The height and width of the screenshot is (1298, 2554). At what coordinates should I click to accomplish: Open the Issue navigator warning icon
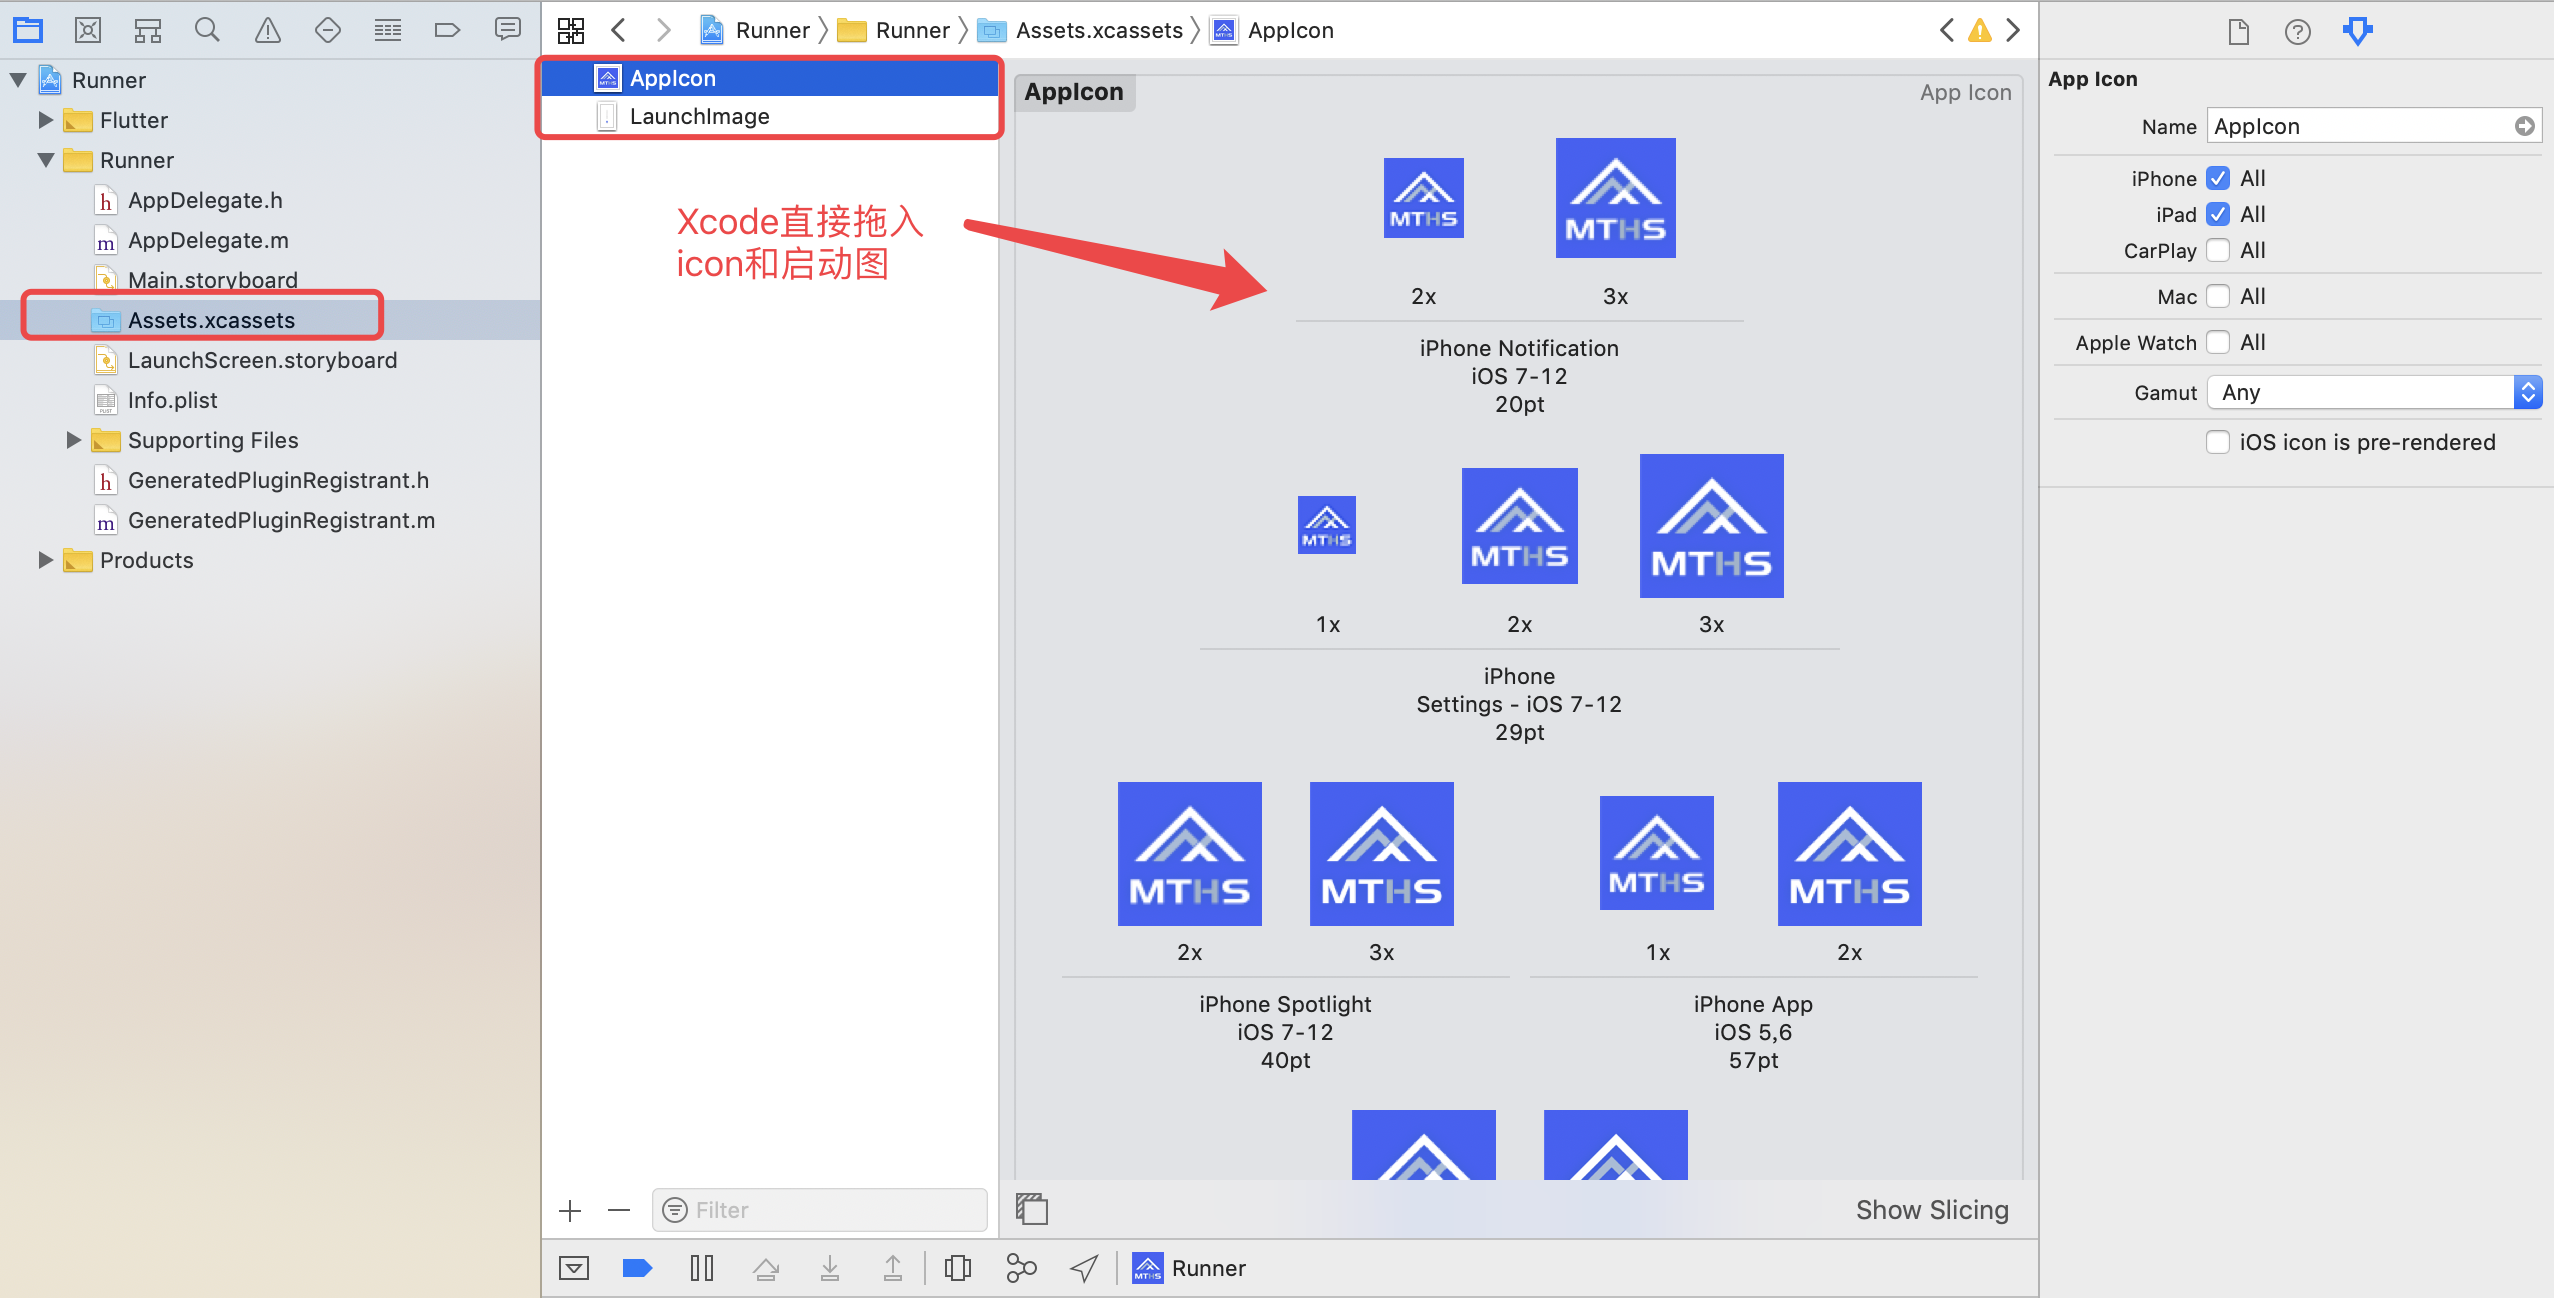pyautogui.click(x=267, y=30)
